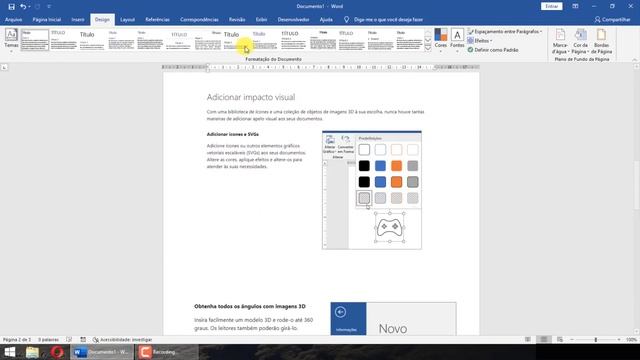Click the Página 2 de 3 status indicator
Viewport: 640px width, 360px height.
coord(17,340)
